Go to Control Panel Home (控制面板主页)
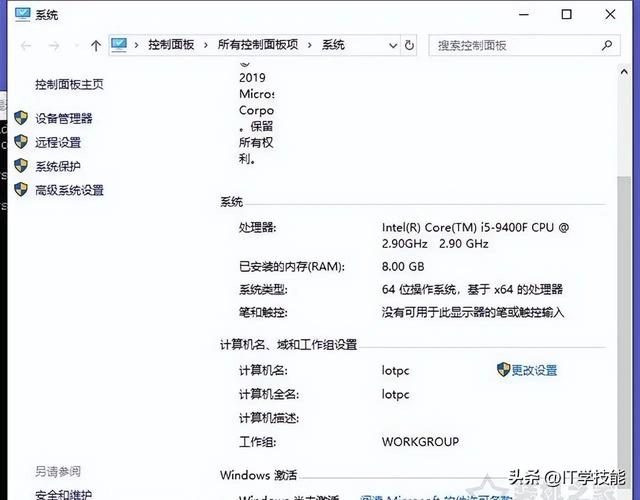Viewport: 640px width, 500px height. 69,84
